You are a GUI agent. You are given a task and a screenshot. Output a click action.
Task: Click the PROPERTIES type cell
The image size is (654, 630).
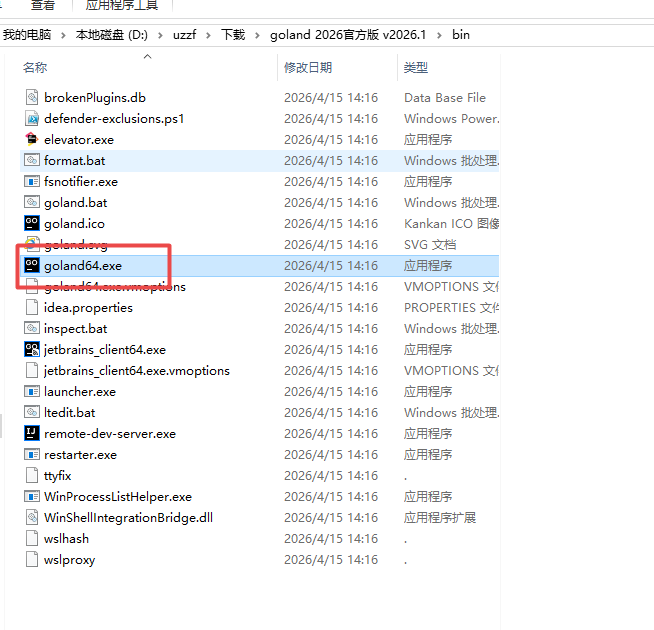click(451, 307)
